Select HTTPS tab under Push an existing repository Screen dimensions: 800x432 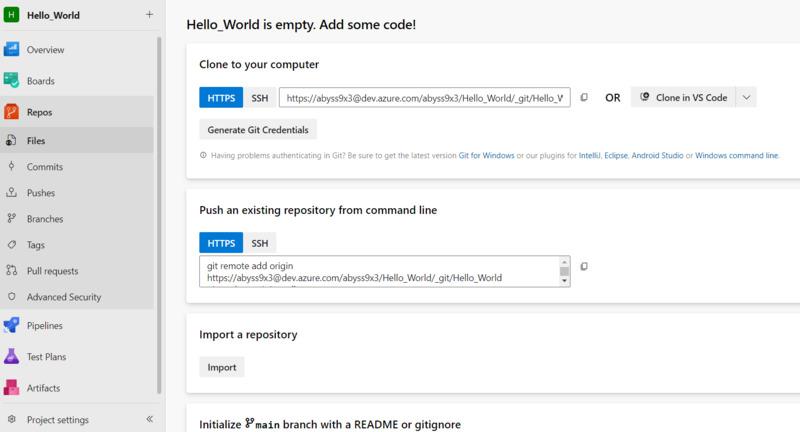pyautogui.click(x=221, y=243)
